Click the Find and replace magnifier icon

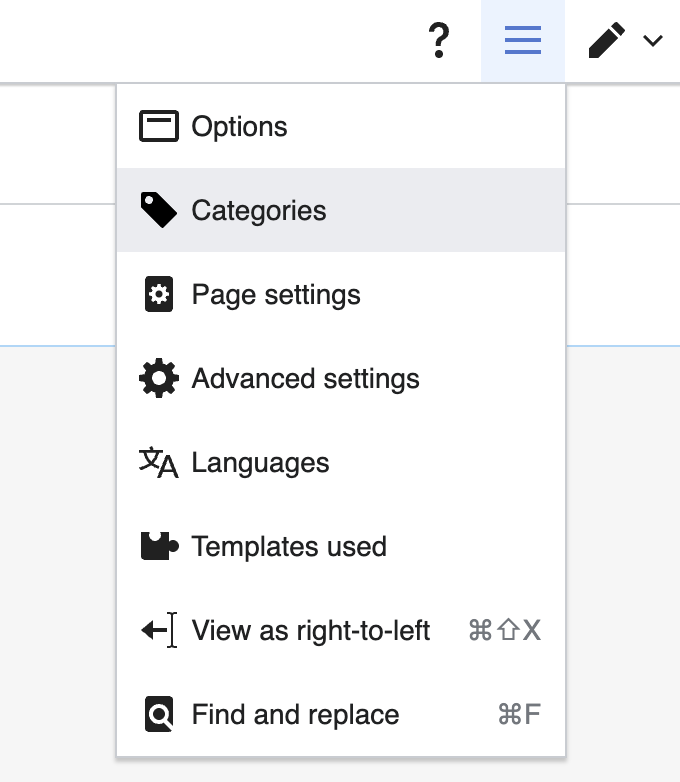(158, 715)
